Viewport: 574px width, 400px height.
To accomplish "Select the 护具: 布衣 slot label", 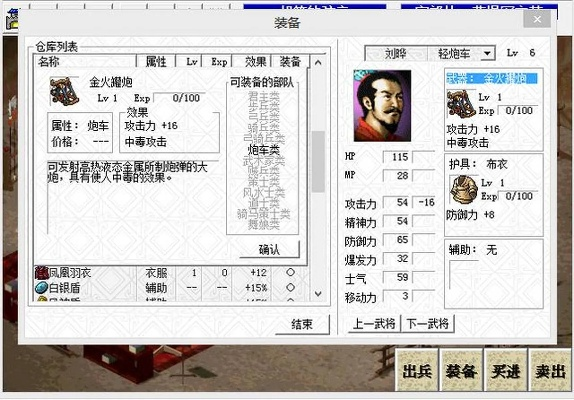I will [x=478, y=164].
